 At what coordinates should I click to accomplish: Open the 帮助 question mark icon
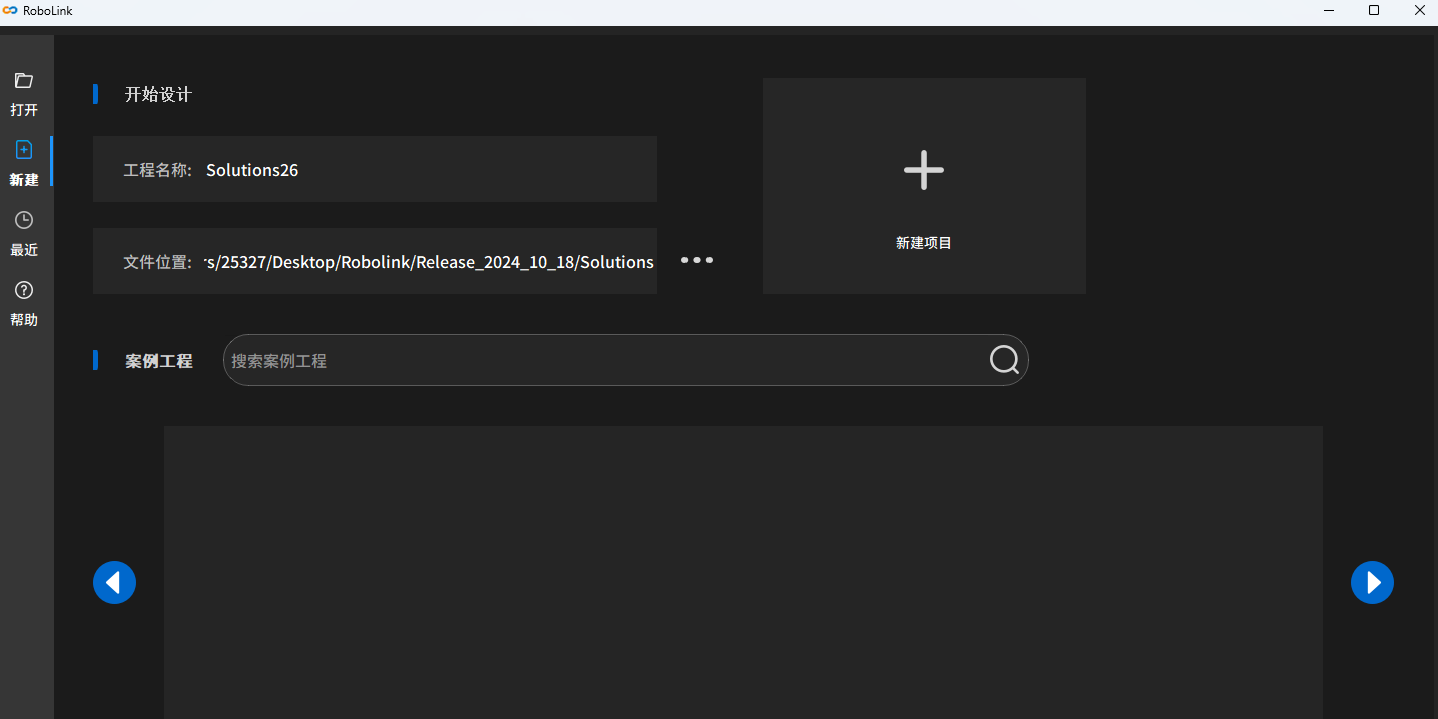pyautogui.click(x=24, y=290)
